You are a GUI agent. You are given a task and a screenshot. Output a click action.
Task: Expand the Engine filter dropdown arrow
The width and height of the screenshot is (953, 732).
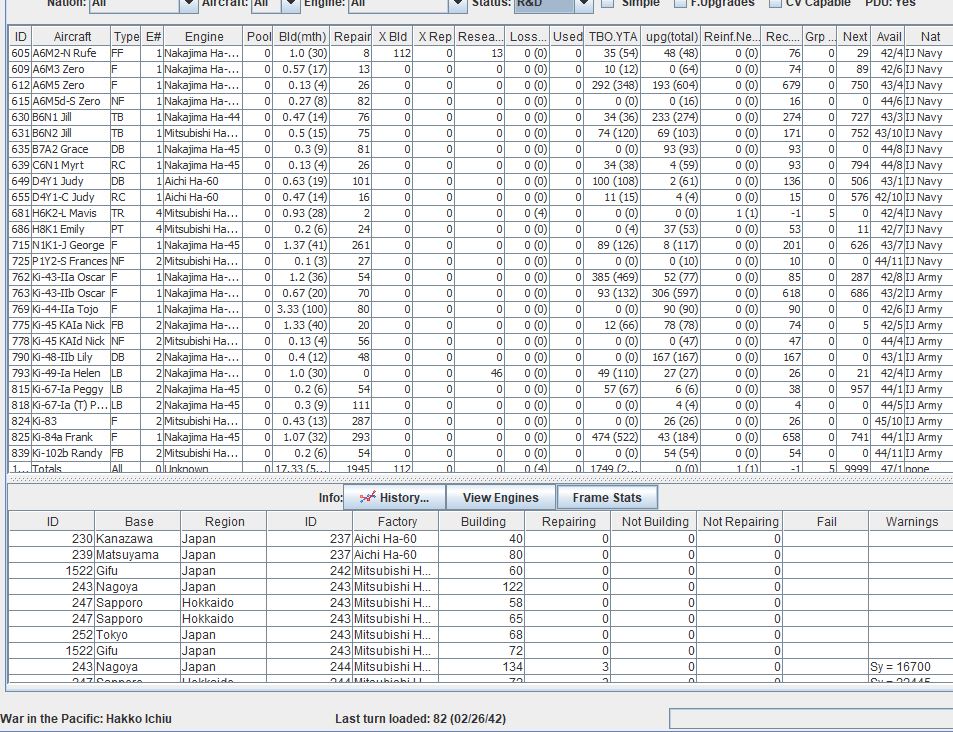tap(458, 4)
